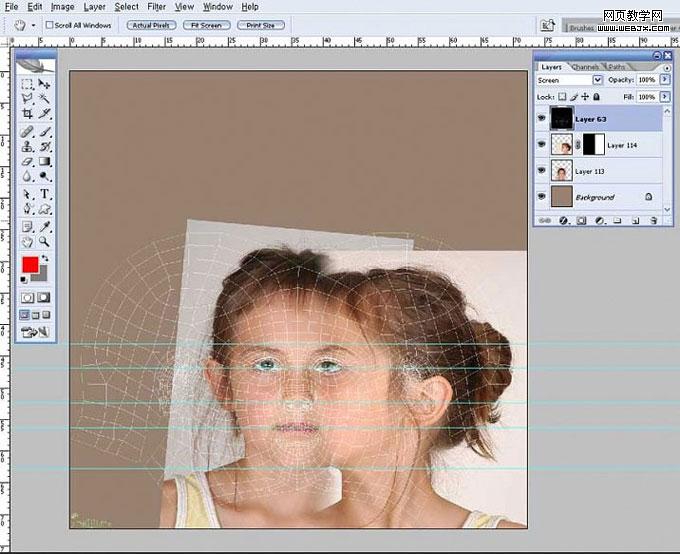Open the Opacity slider arrow
680x554 pixels.
[664, 80]
